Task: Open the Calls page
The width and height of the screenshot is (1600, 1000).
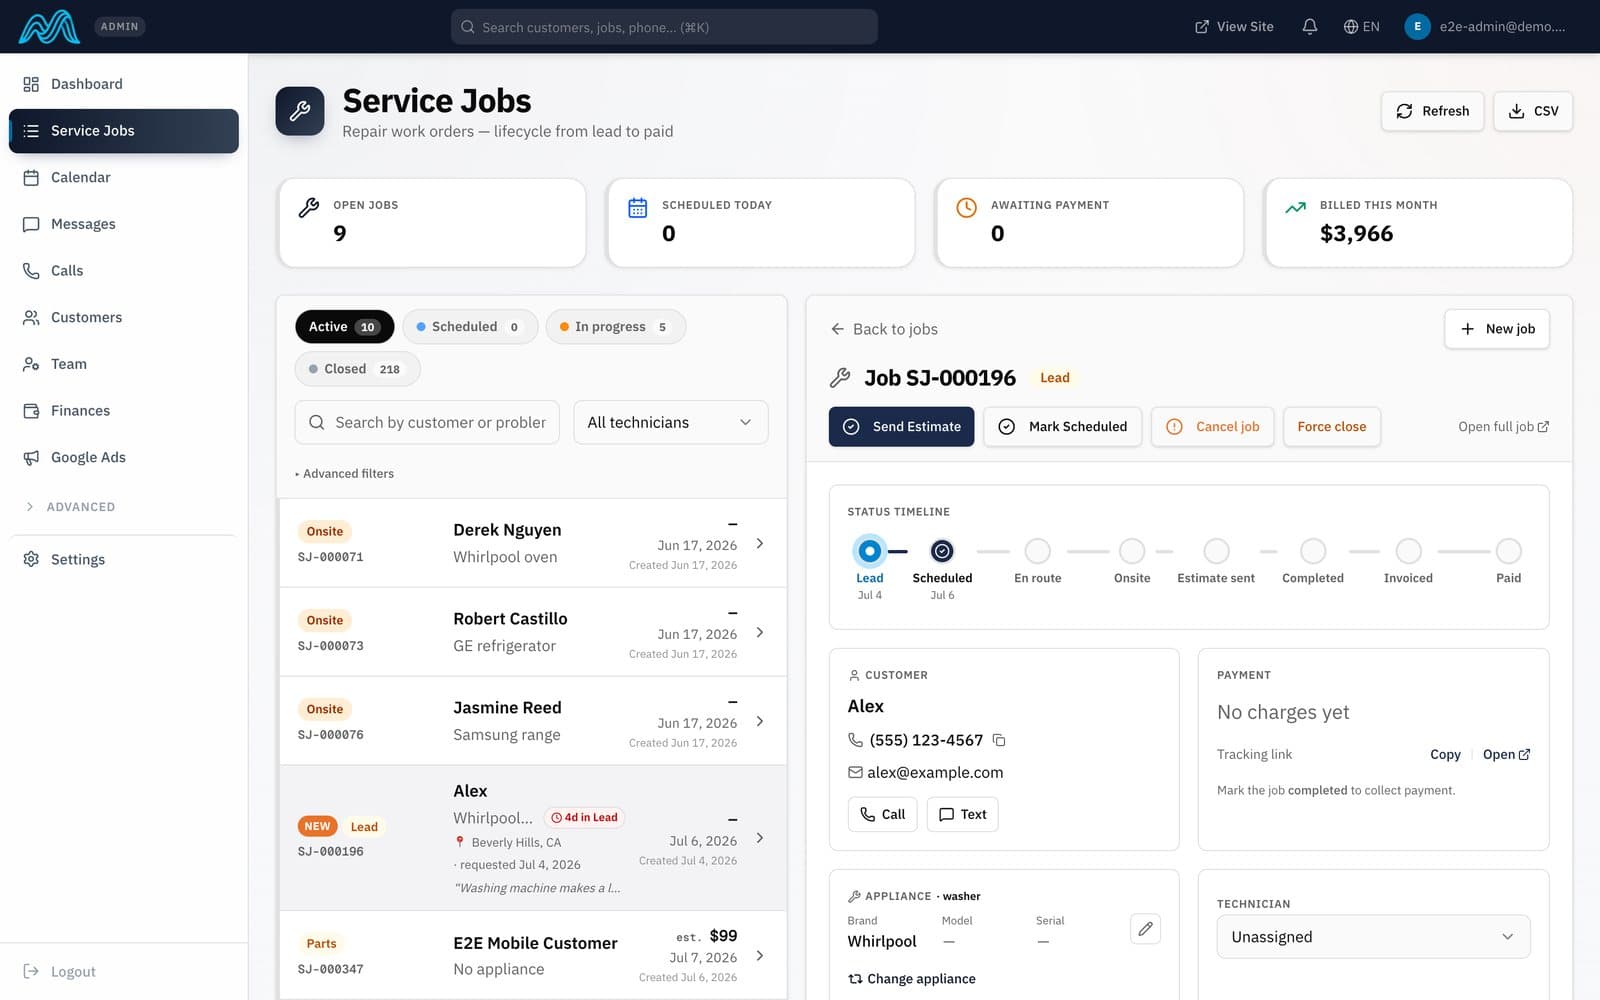Action: click(124, 270)
